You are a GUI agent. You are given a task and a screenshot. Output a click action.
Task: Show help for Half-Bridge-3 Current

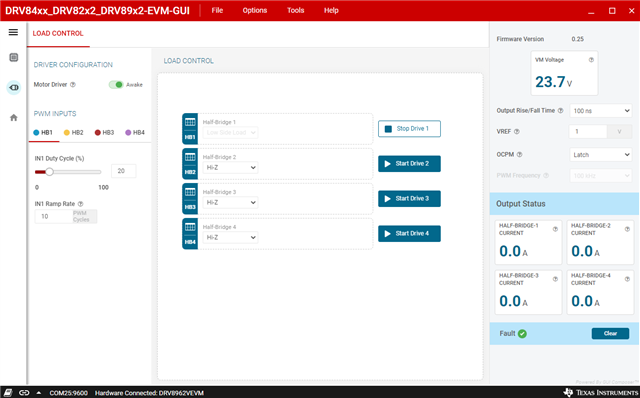click(555, 279)
